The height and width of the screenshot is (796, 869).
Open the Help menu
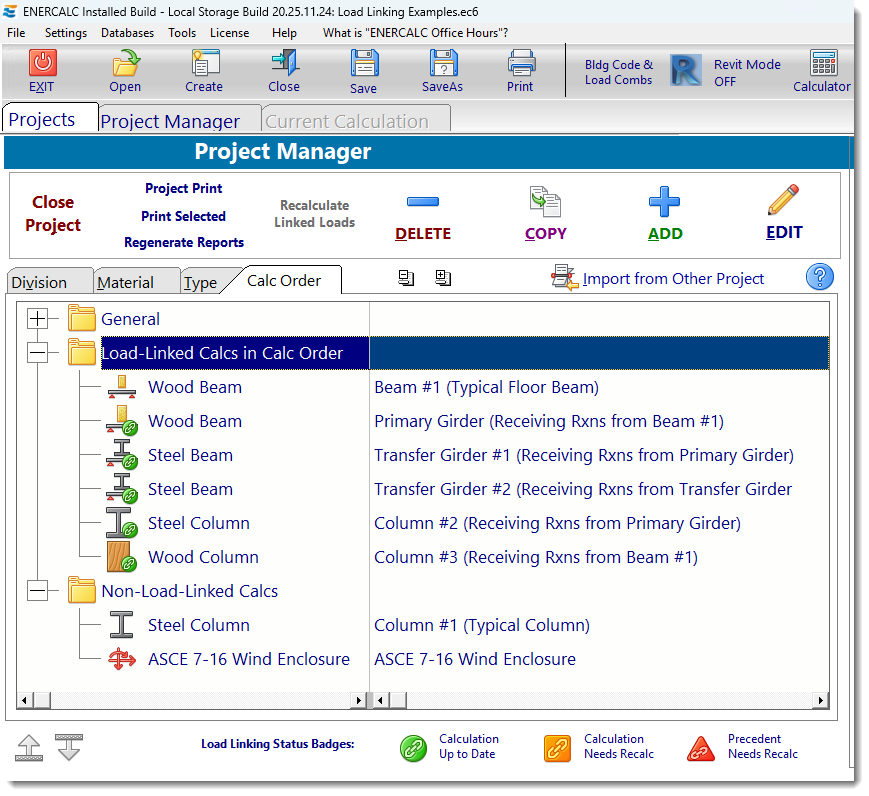coord(284,33)
